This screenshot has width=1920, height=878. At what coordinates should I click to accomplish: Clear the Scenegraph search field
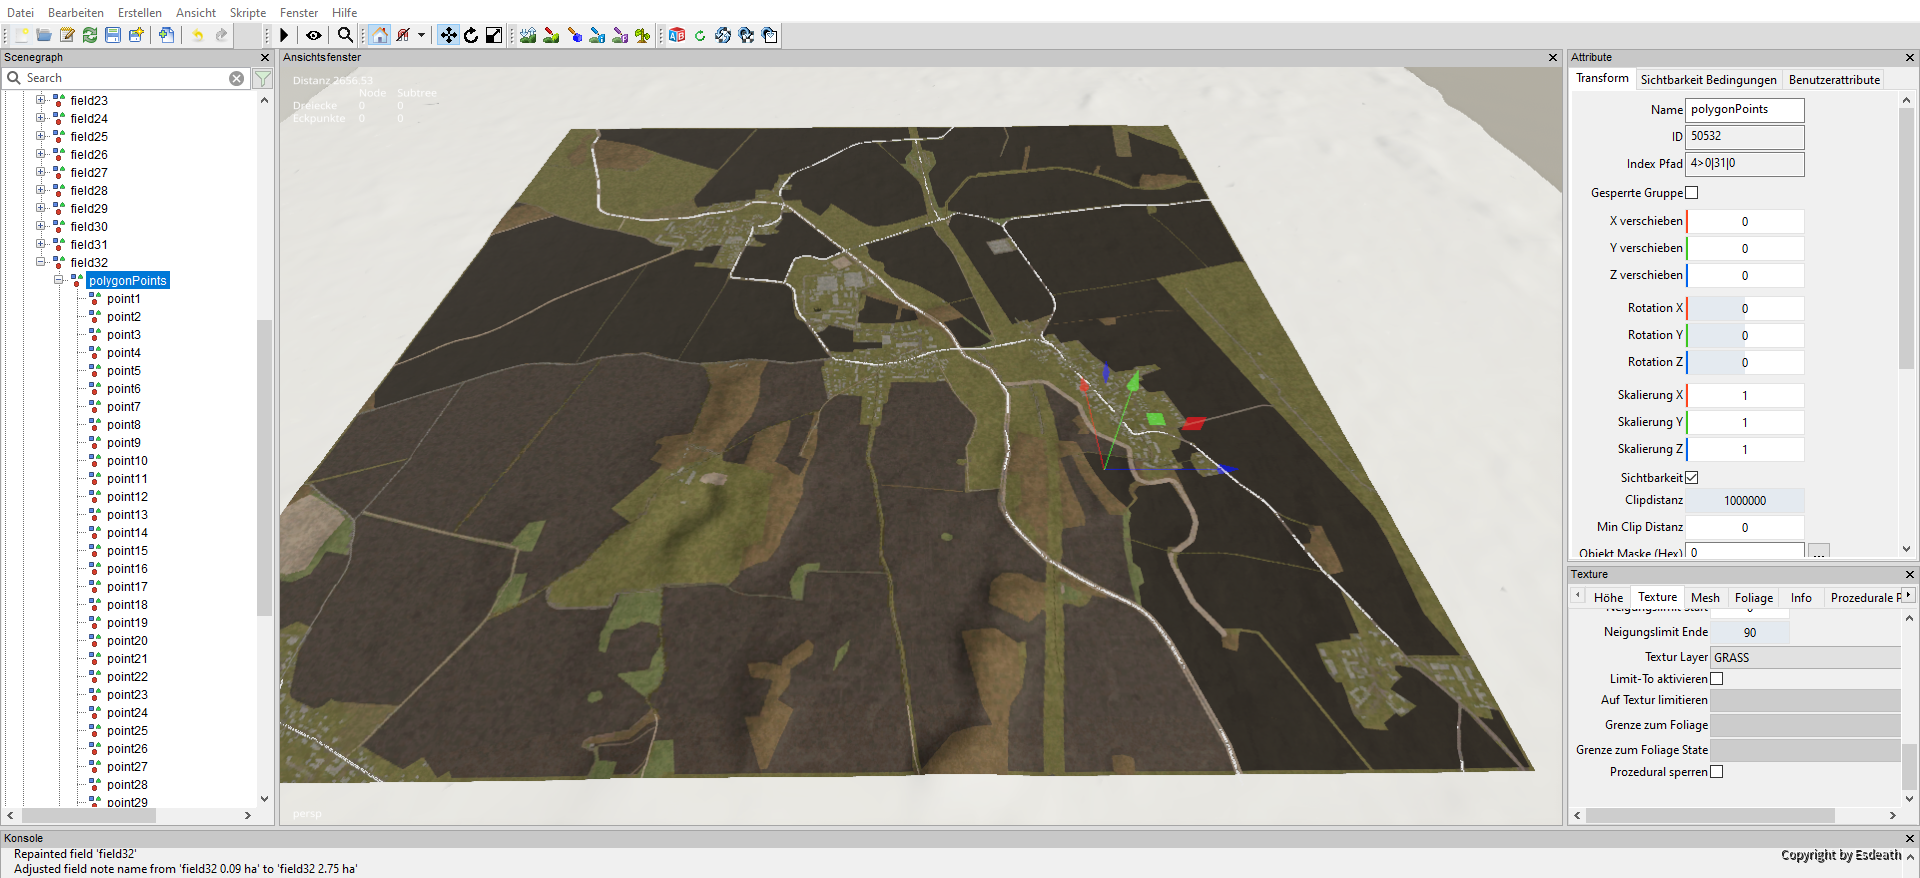[237, 78]
